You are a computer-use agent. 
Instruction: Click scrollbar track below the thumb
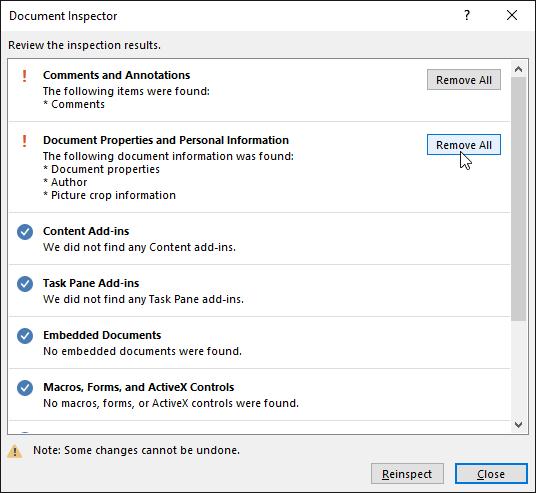[519, 369]
